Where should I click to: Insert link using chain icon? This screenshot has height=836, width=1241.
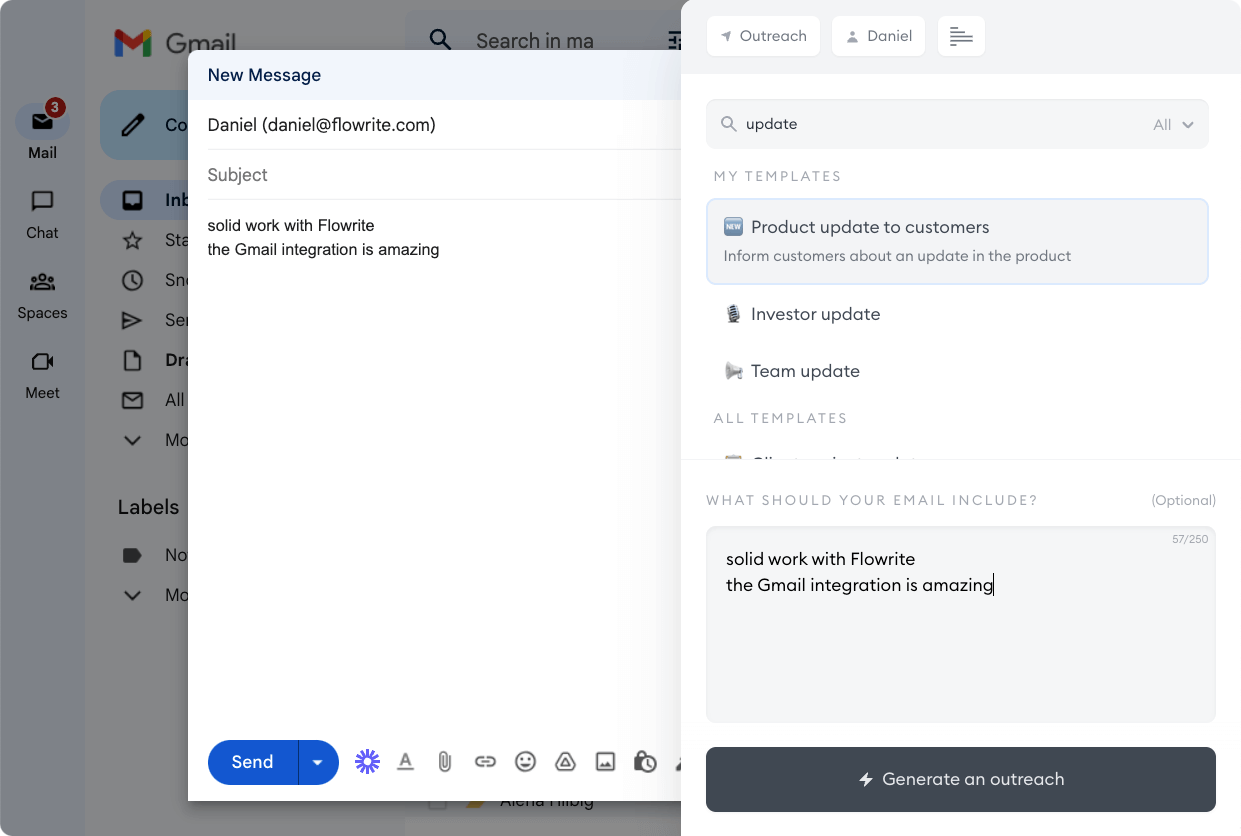click(x=485, y=762)
